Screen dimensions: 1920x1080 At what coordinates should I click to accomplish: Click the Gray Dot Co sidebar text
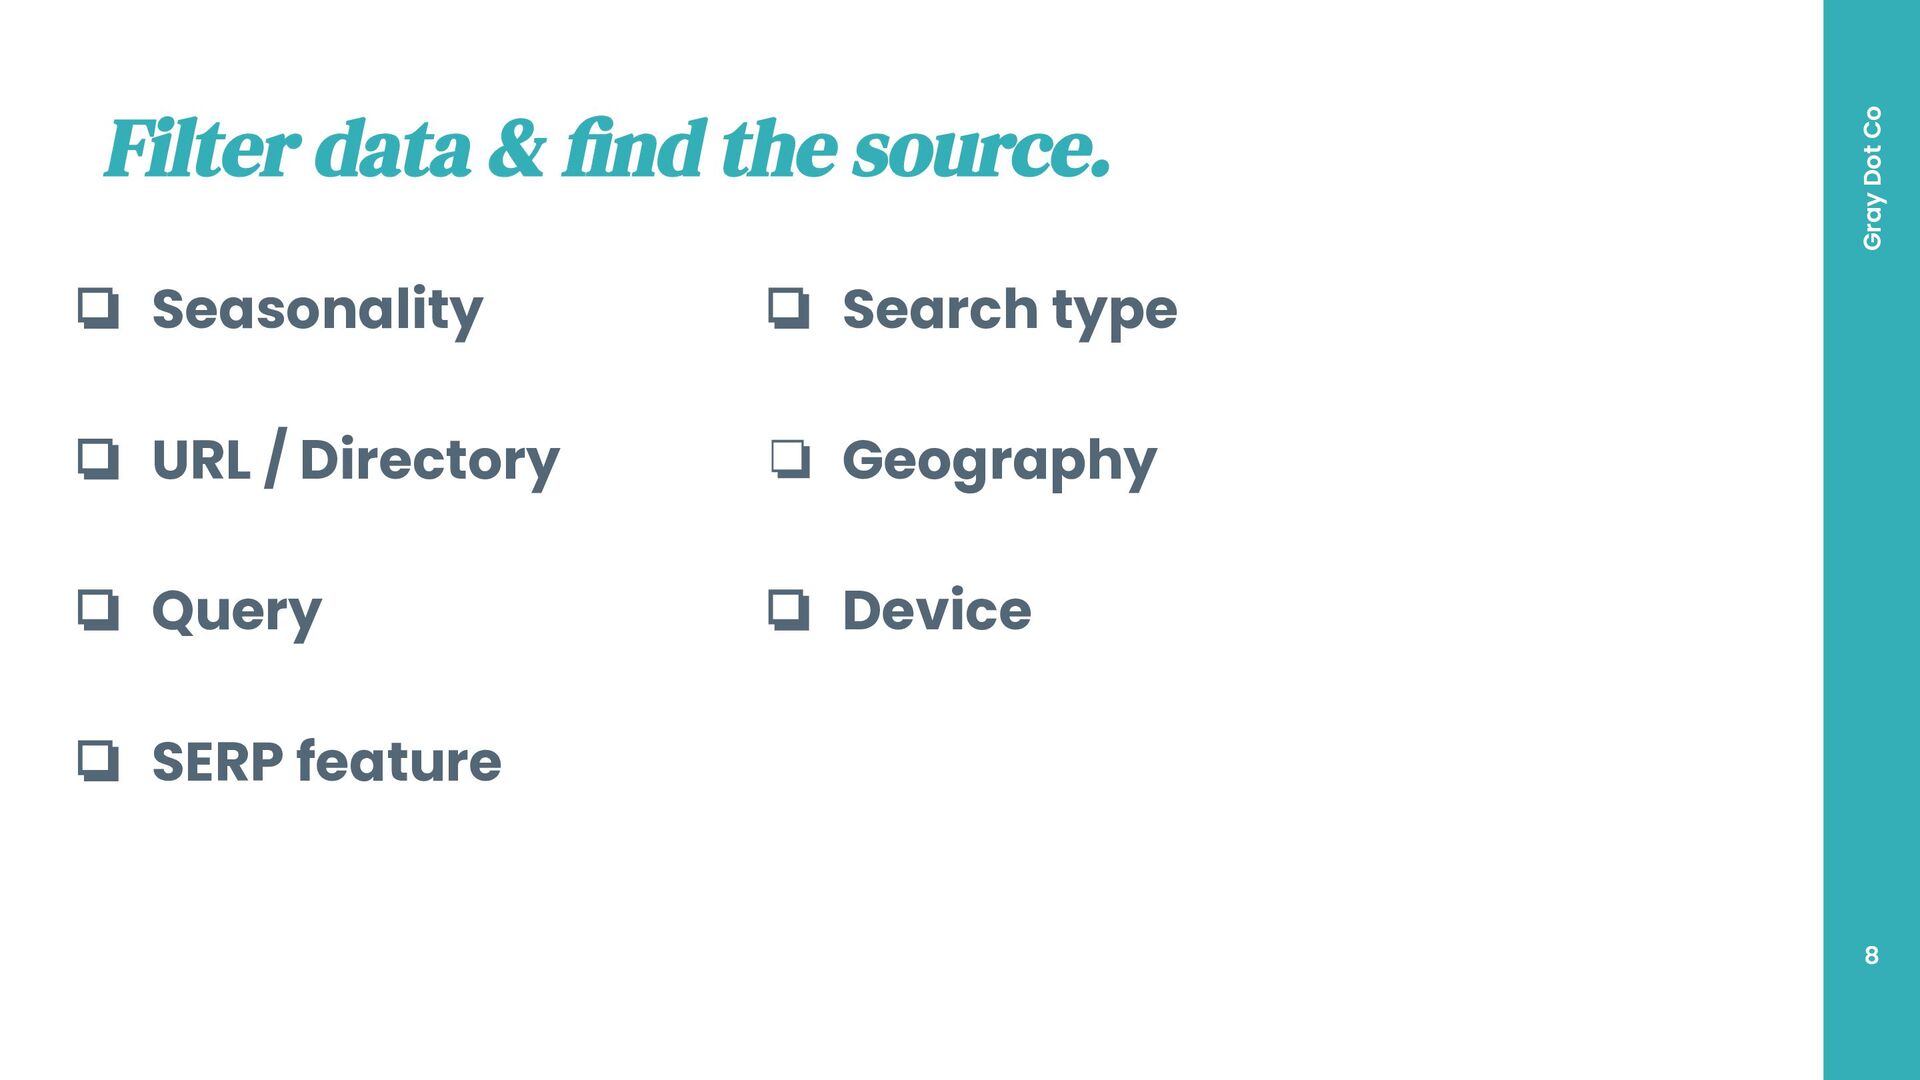pos(1872,178)
